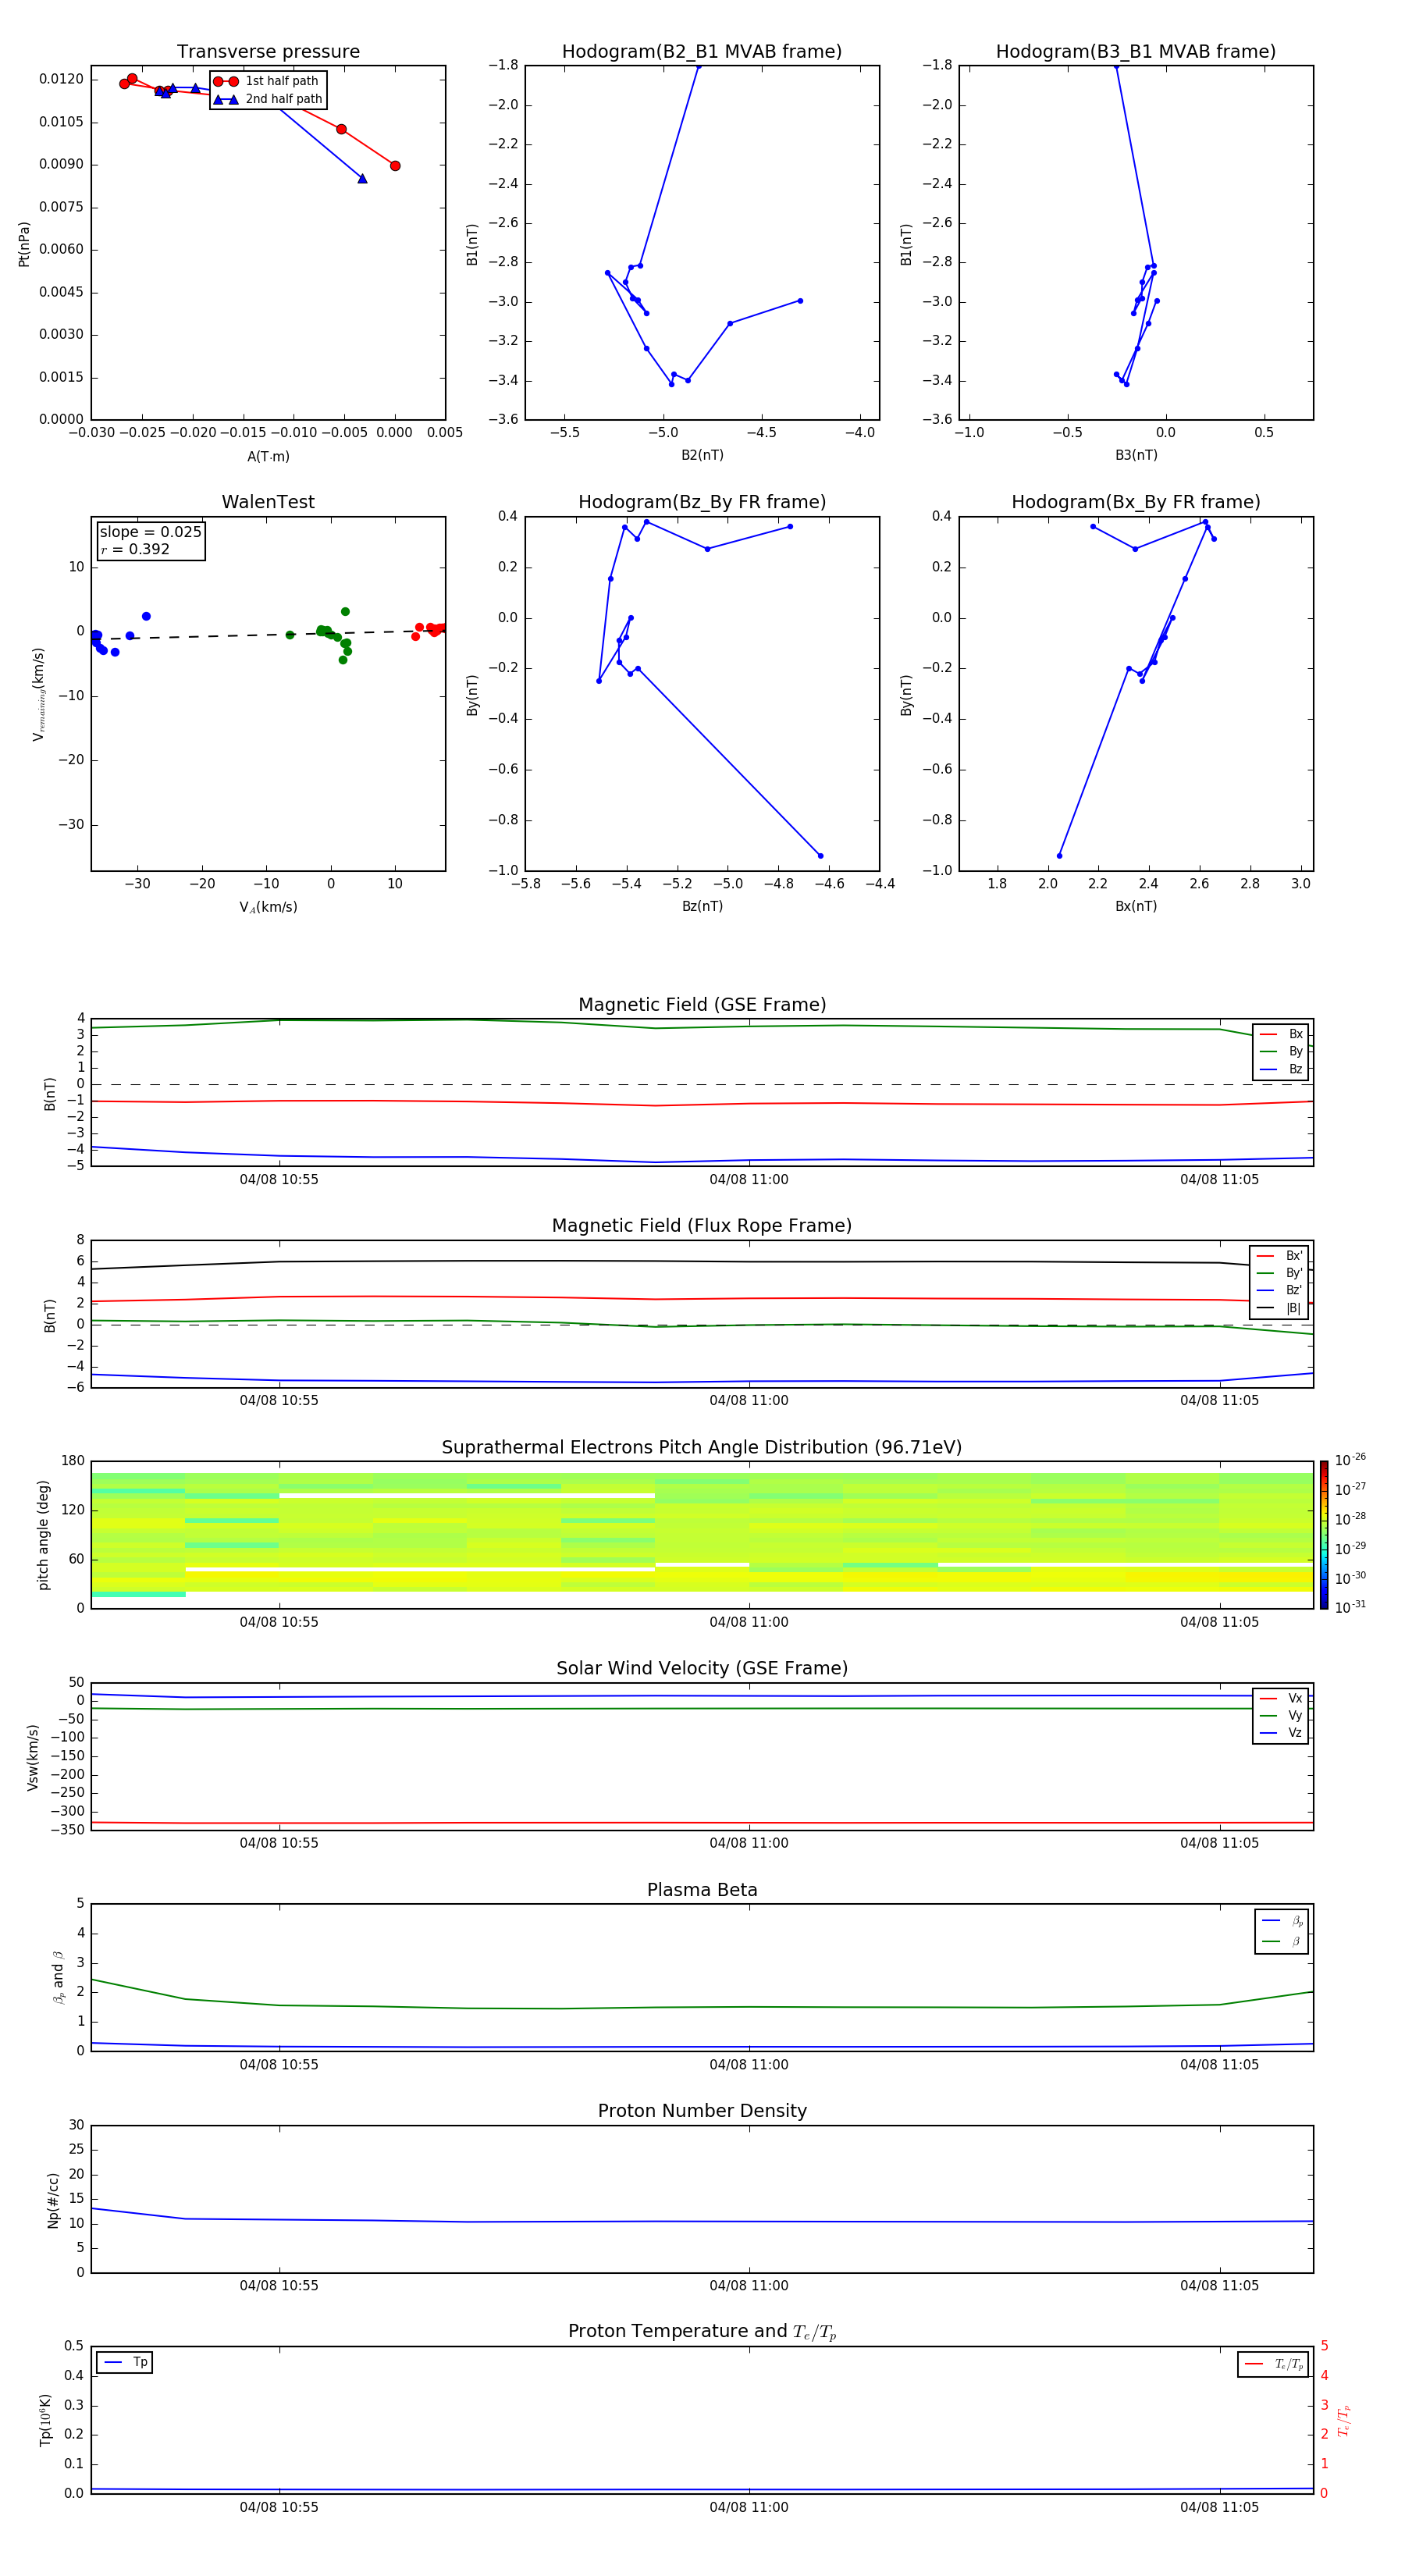Click the 'Vsw(km/s)' axis label
The width and height of the screenshot is (1405, 2576).
coord(33,1757)
